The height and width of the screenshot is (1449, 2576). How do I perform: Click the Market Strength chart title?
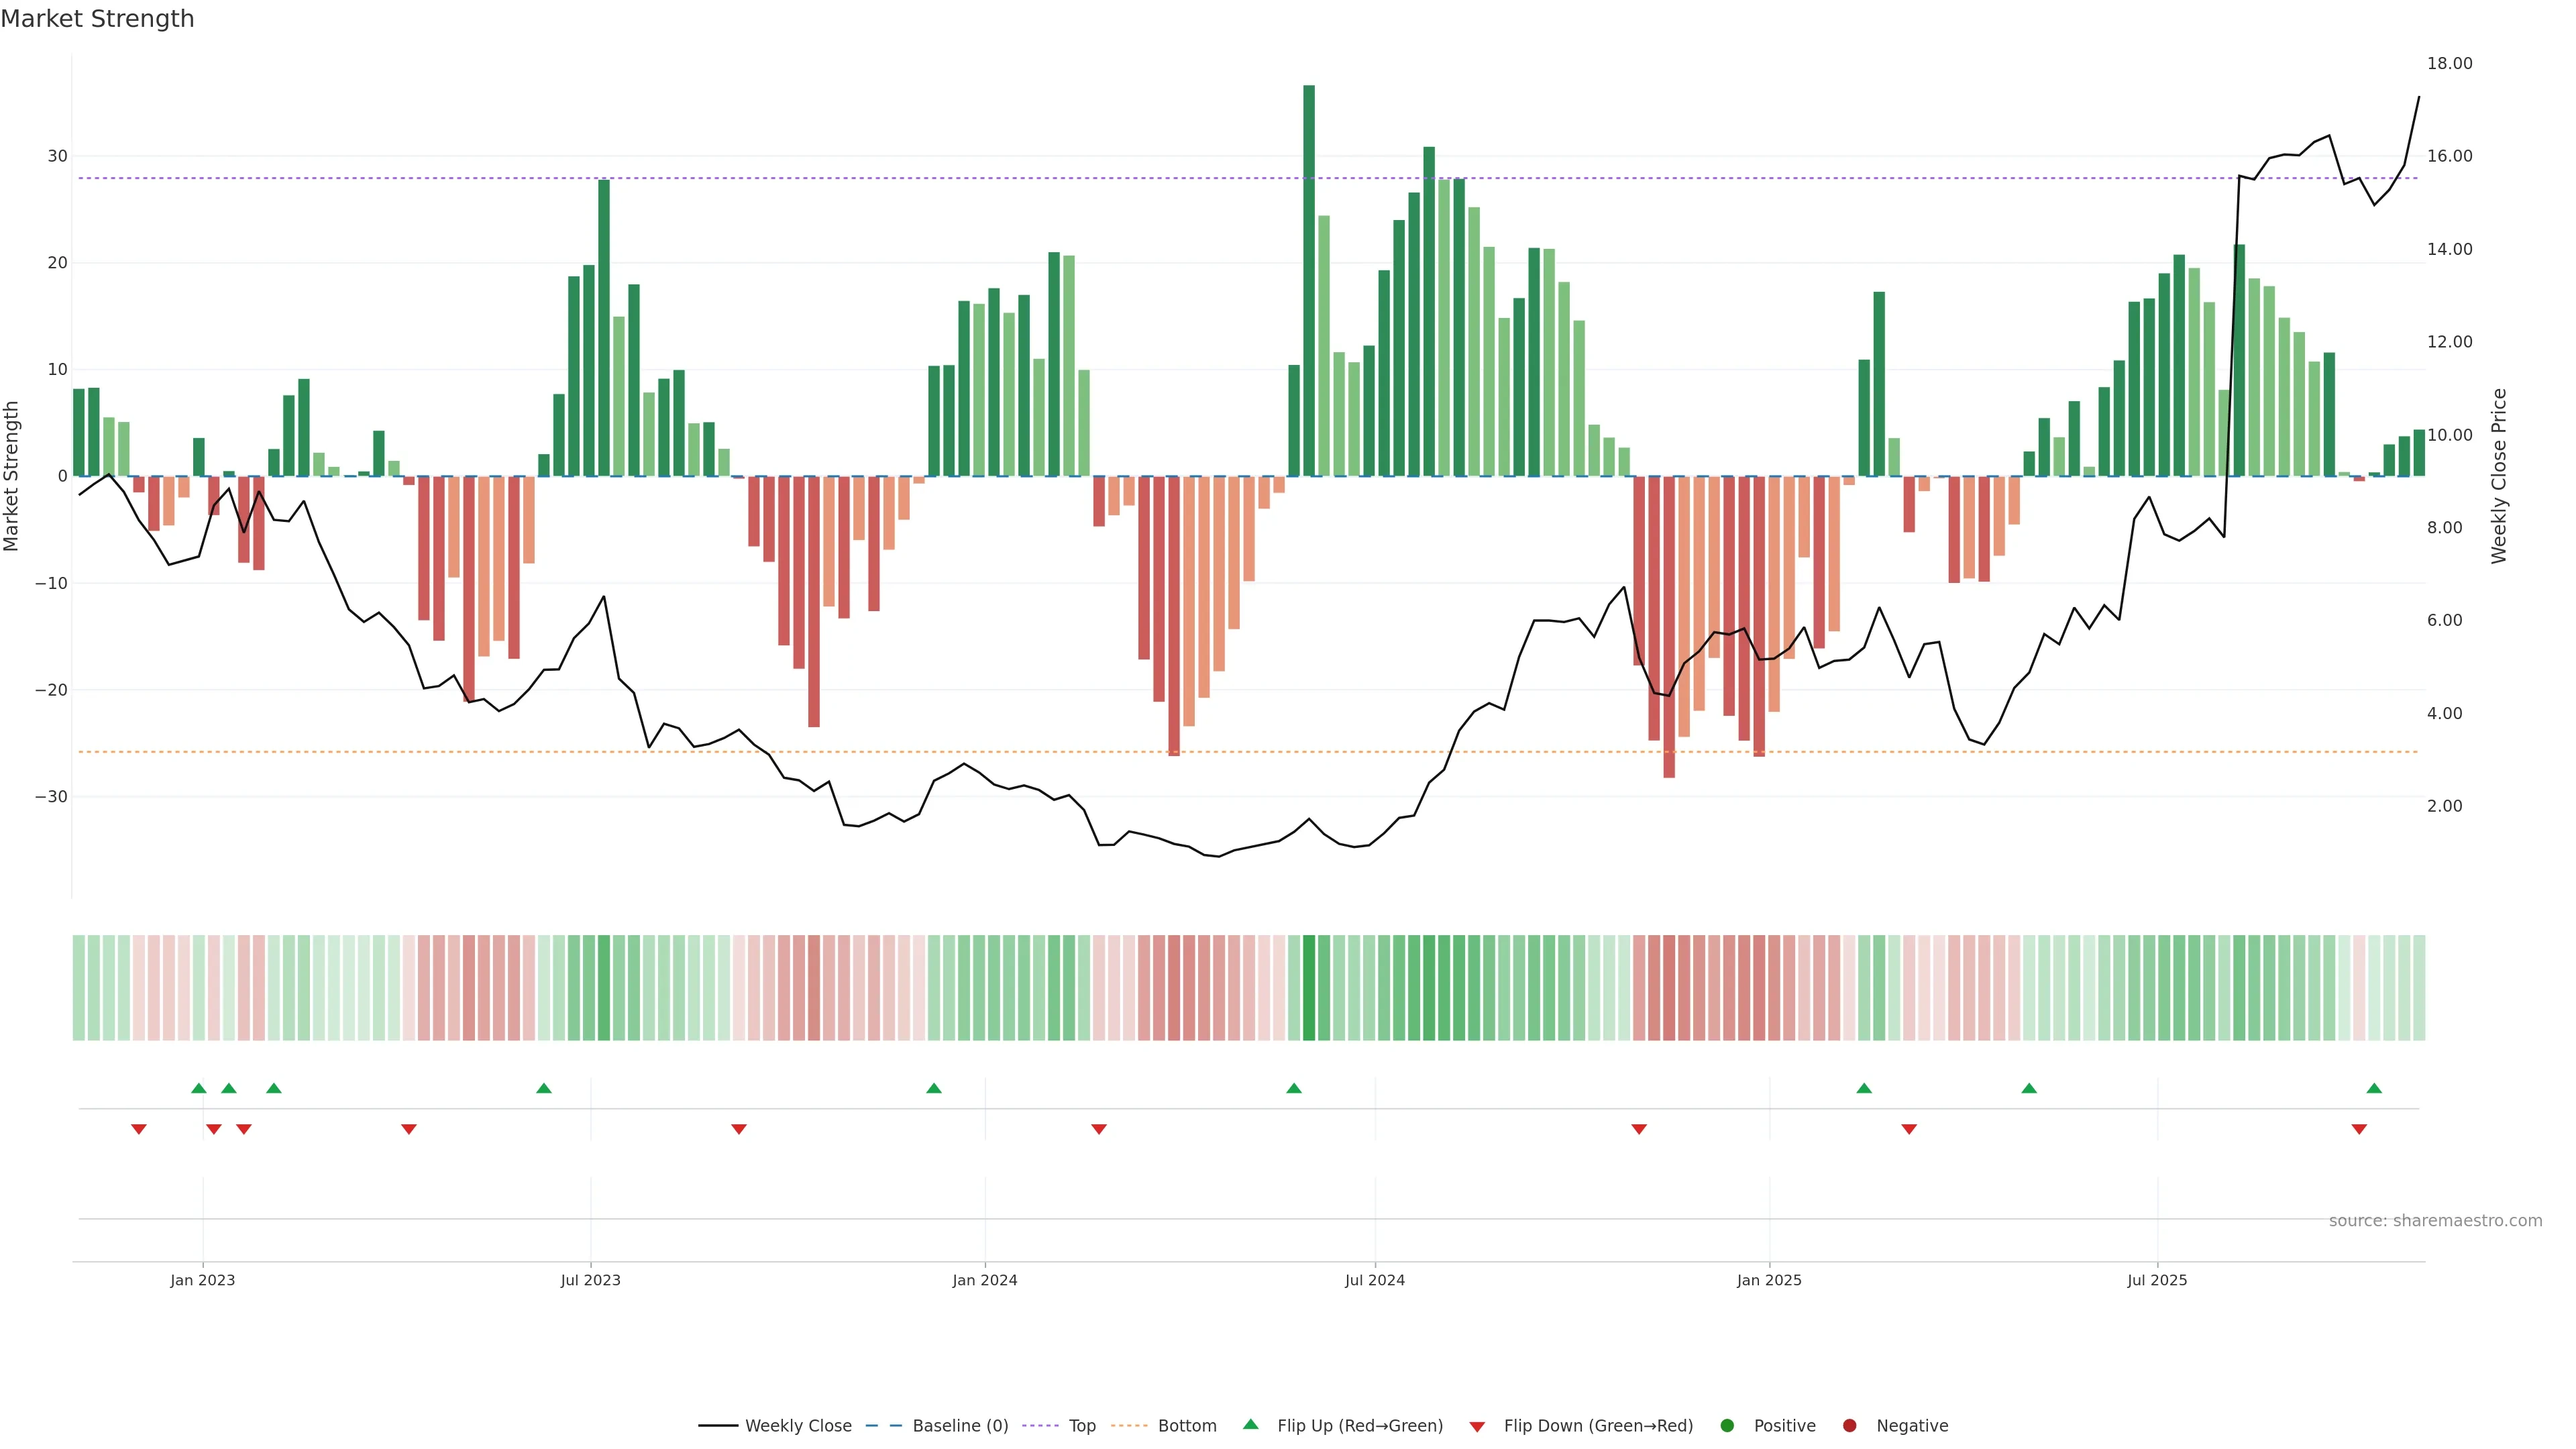click(97, 19)
